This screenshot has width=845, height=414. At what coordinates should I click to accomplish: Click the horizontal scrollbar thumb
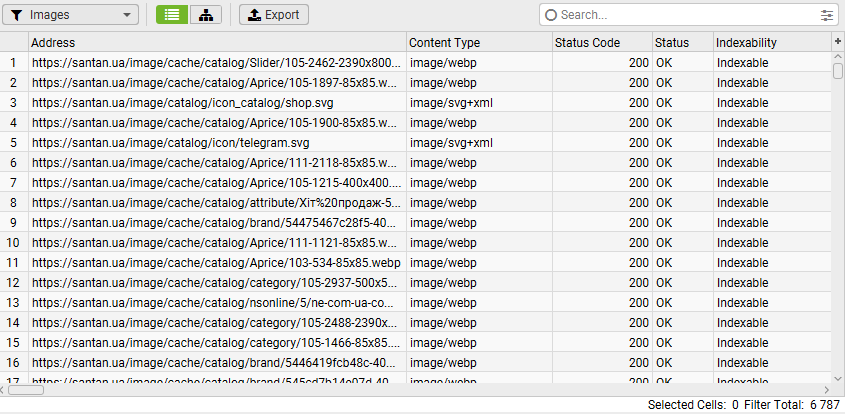click(x=27, y=390)
